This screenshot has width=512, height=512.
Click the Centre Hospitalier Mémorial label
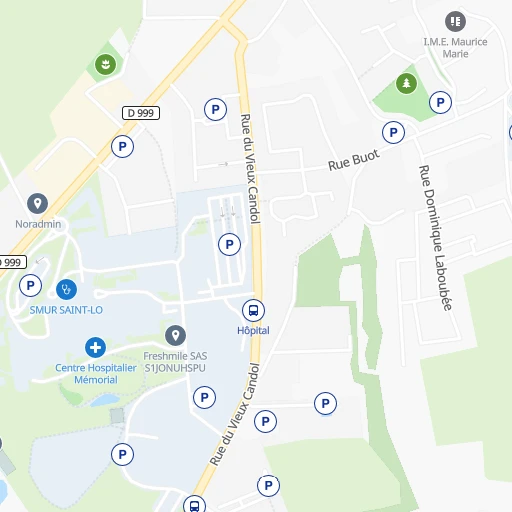(96, 374)
